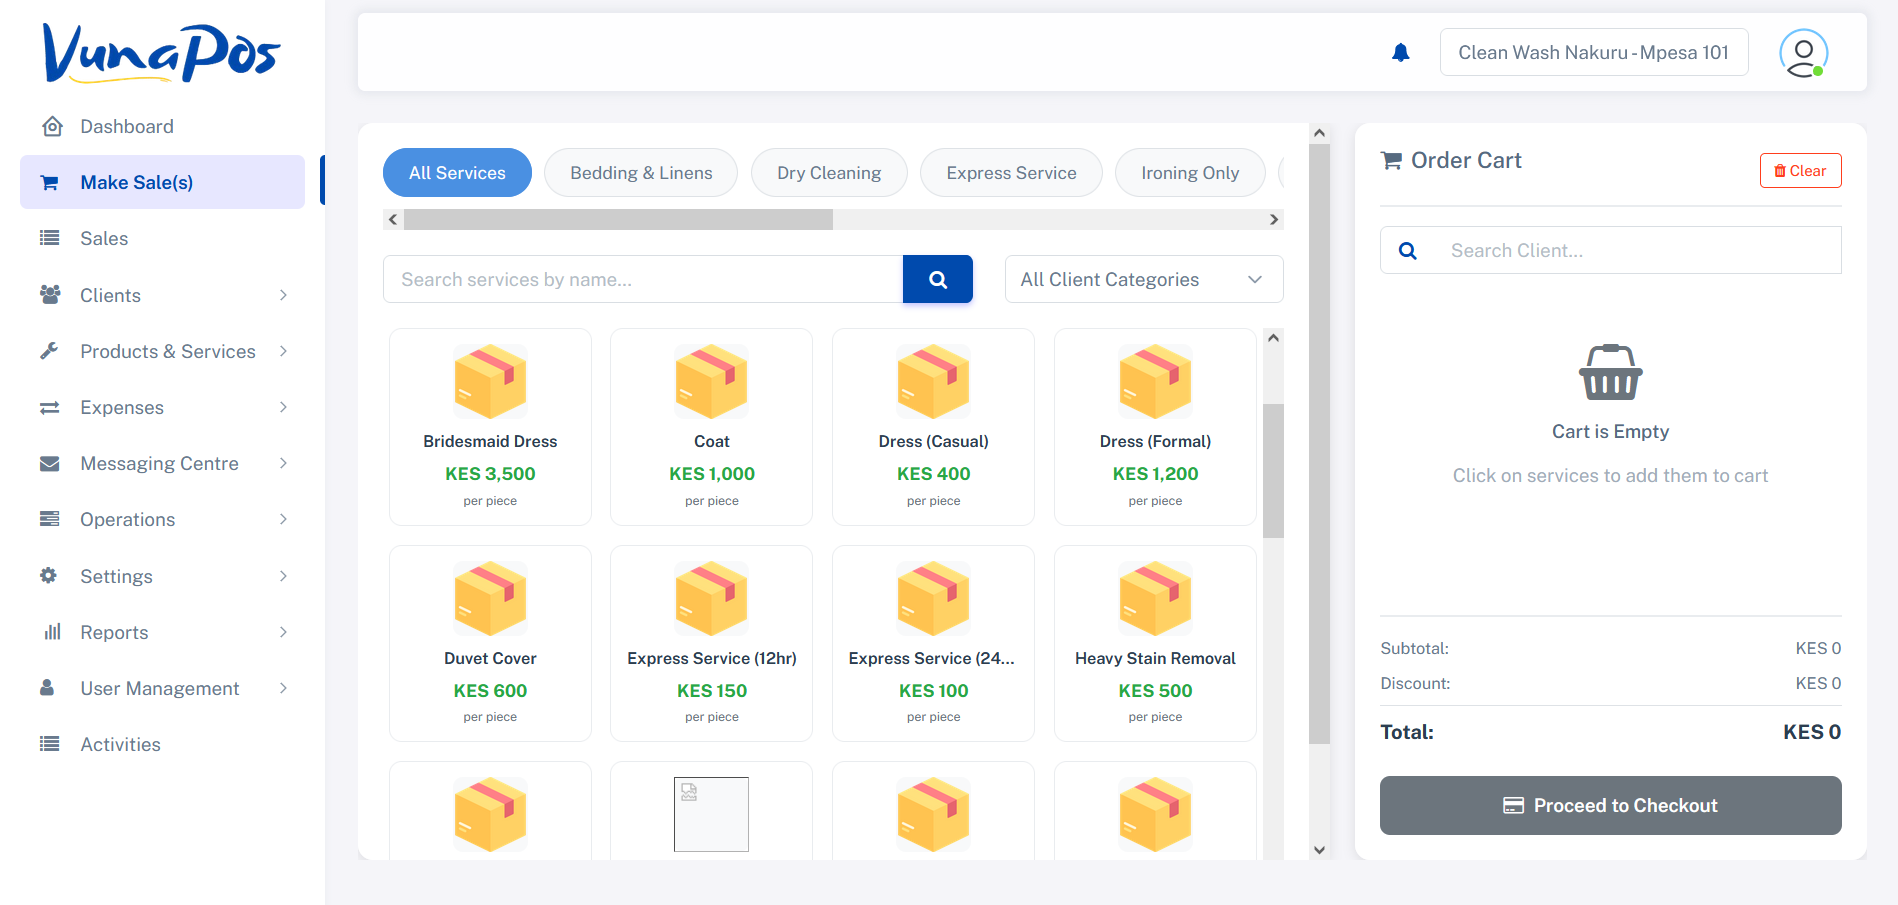Switch to Dry Cleaning category
The width and height of the screenshot is (1898, 905).
pos(829,173)
